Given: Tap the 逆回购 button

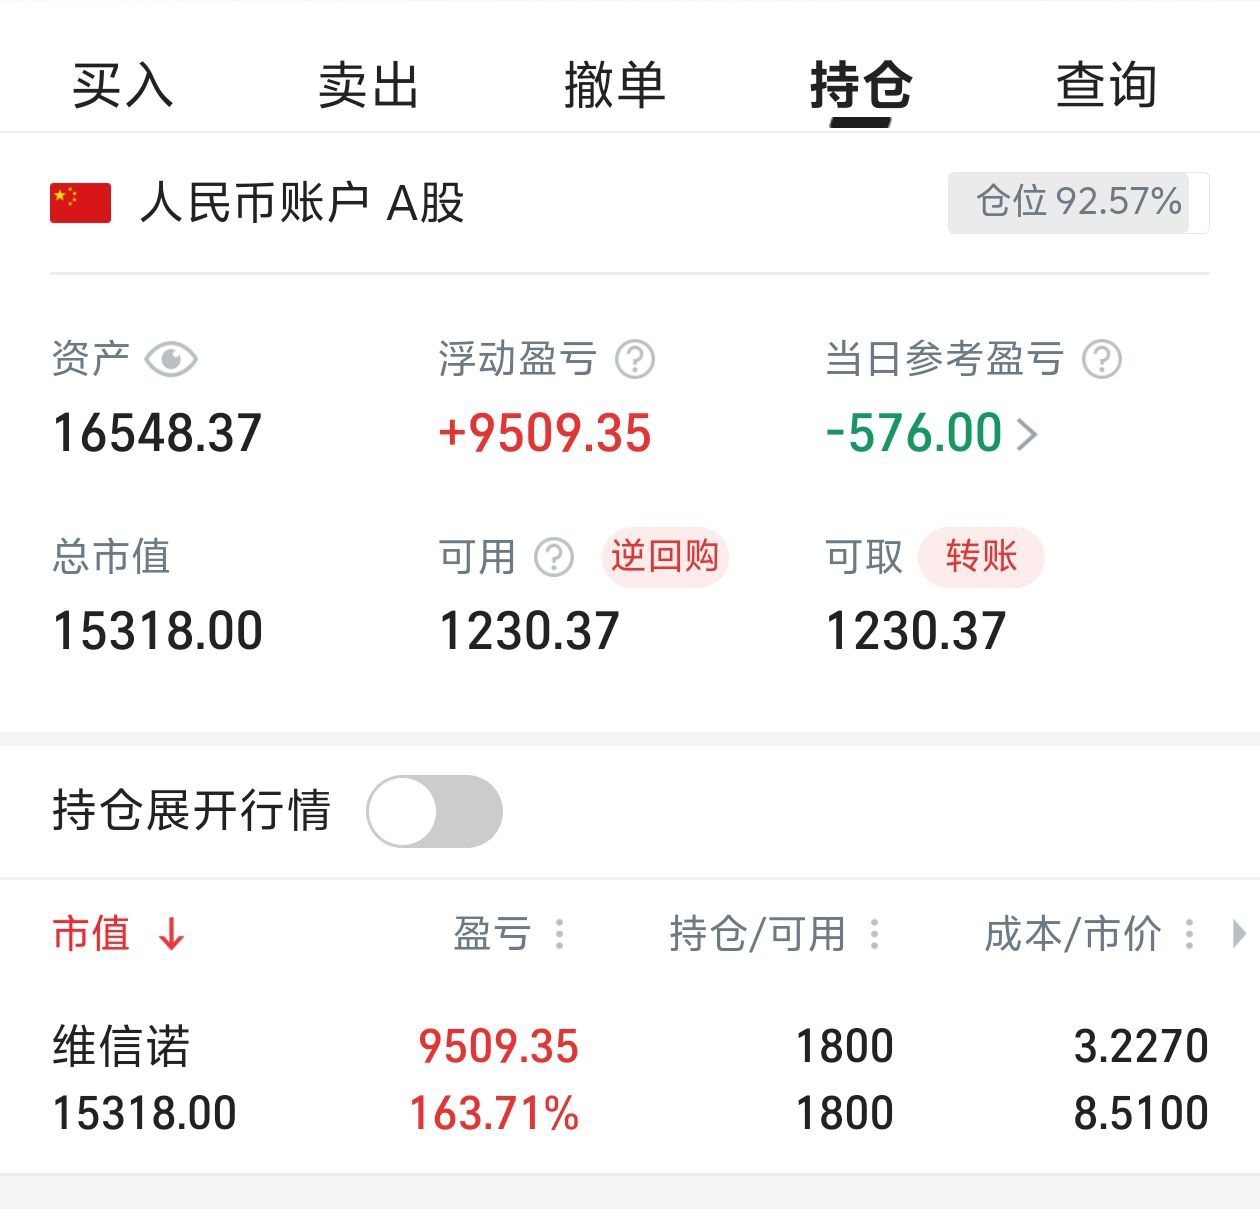Looking at the screenshot, I should [x=665, y=557].
